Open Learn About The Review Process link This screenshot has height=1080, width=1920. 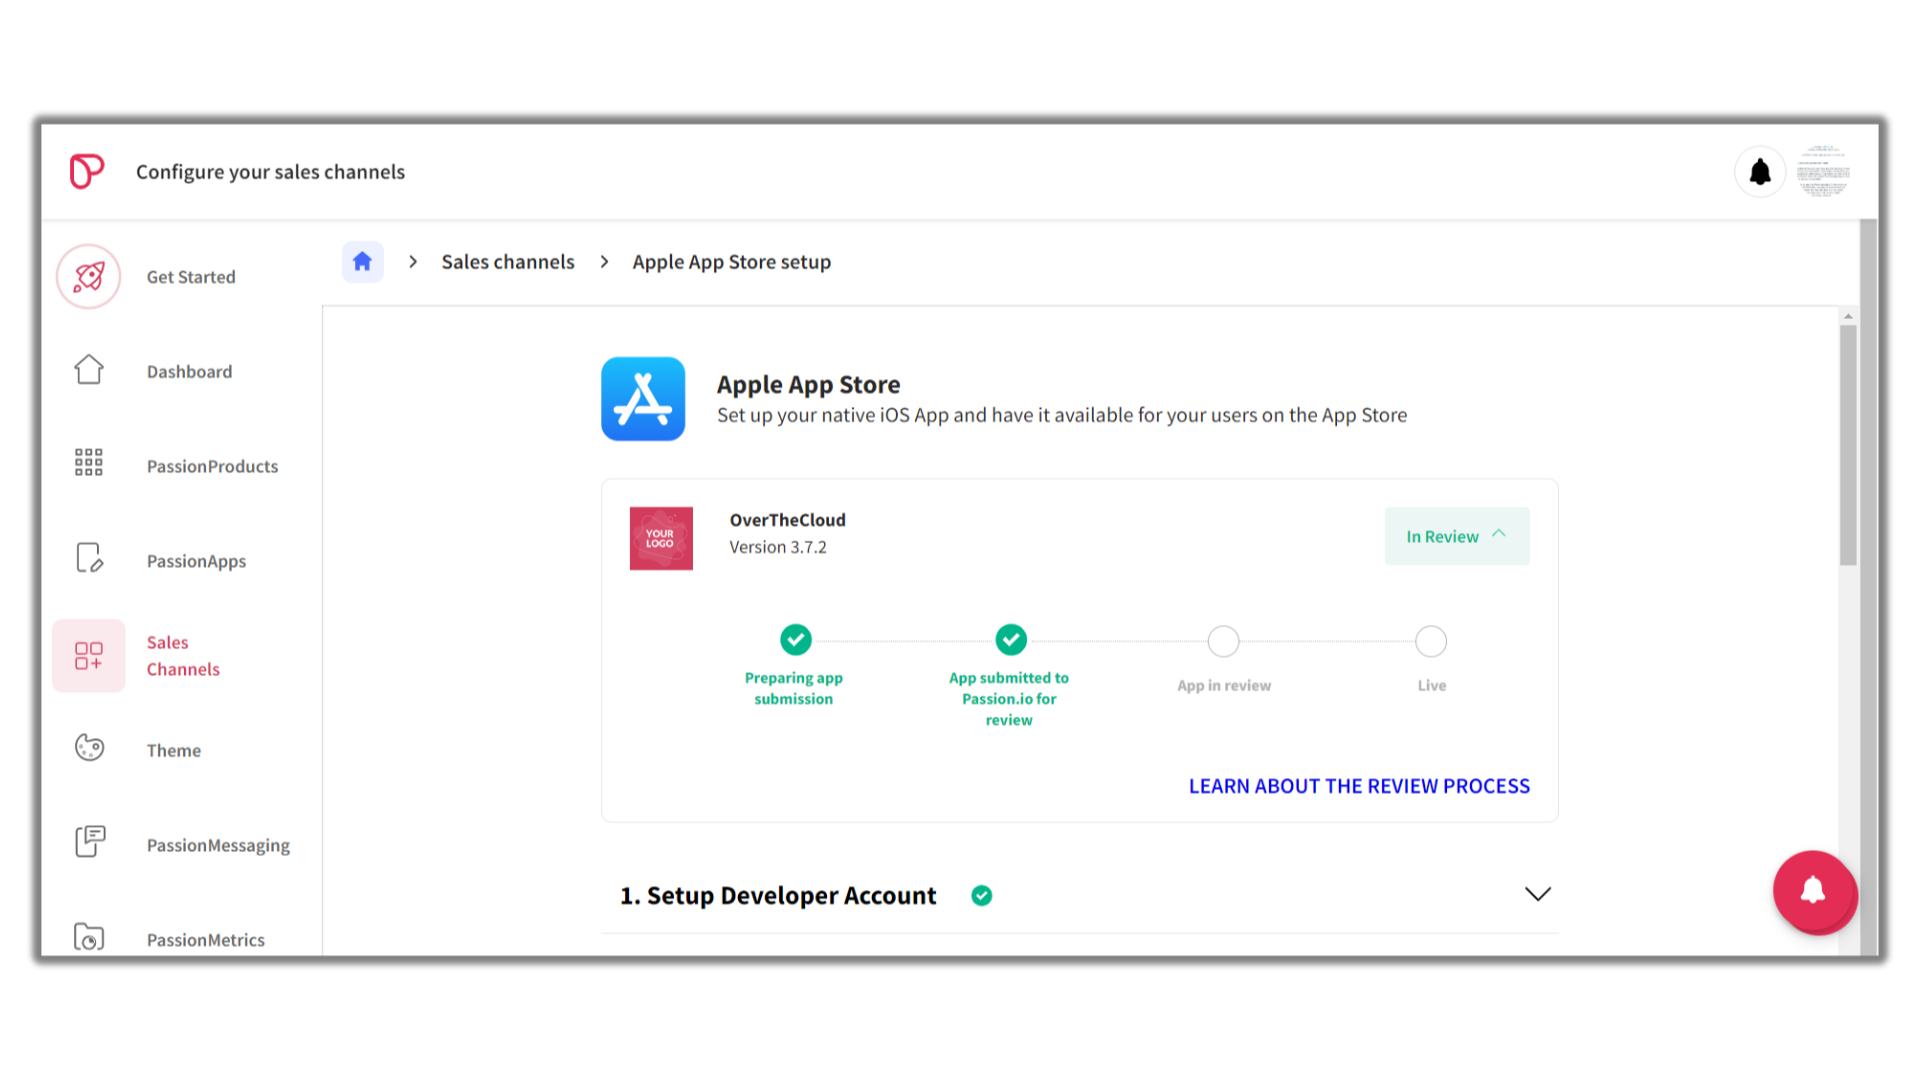1359,786
